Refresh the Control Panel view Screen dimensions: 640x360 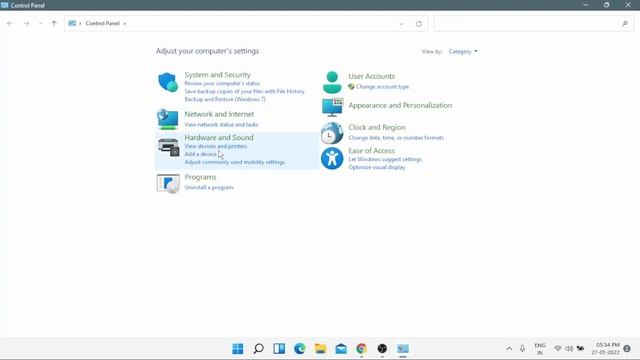pos(419,24)
